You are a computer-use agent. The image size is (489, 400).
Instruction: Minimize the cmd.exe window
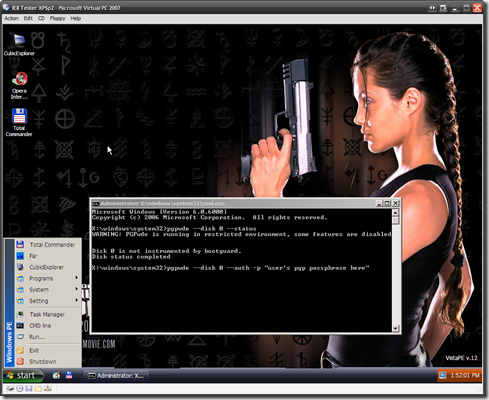(379, 203)
